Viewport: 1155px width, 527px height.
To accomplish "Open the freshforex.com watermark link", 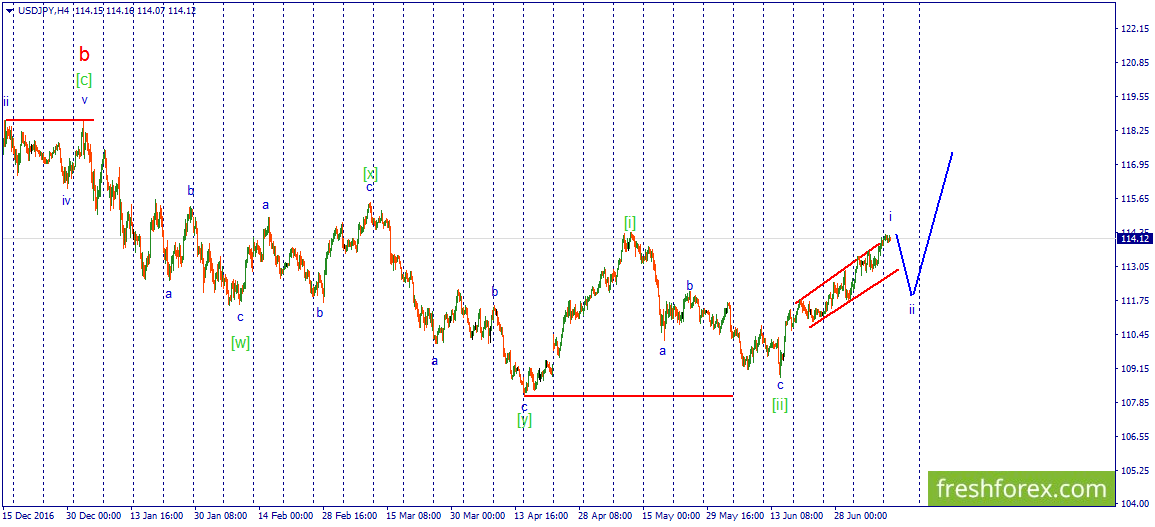I will pos(1022,489).
